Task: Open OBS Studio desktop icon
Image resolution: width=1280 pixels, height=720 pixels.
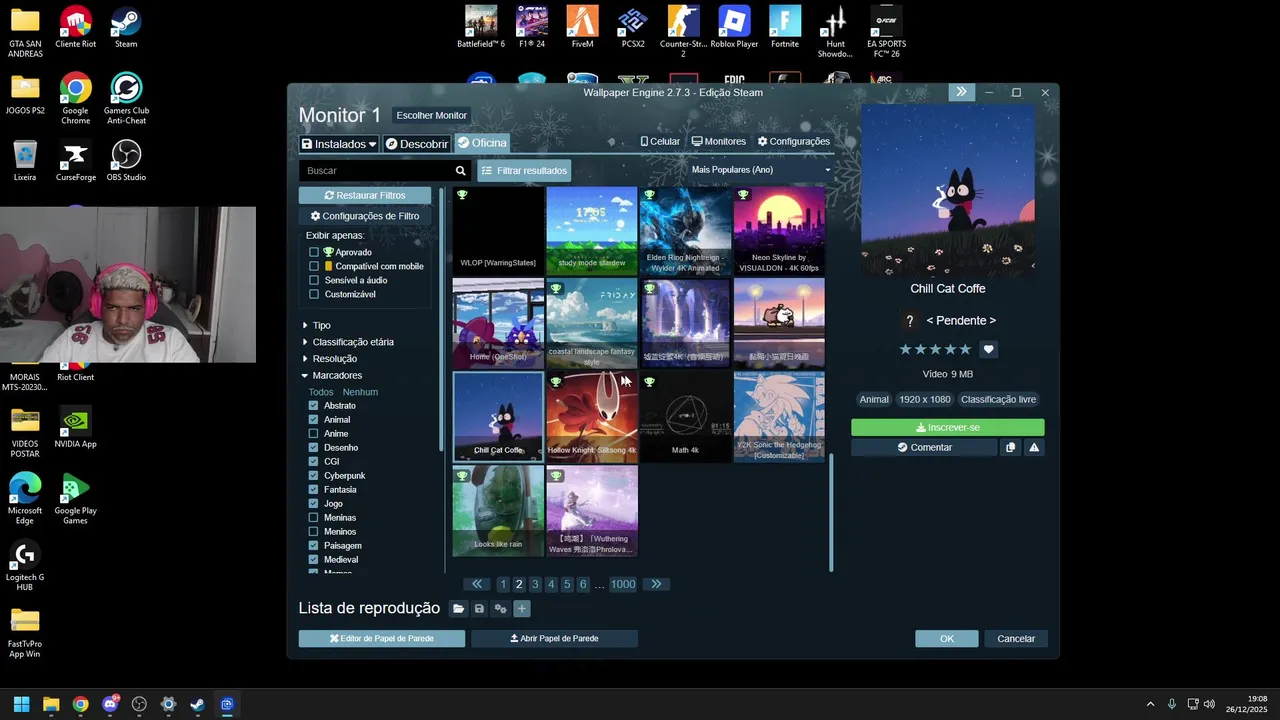Action: pos(126,160)
